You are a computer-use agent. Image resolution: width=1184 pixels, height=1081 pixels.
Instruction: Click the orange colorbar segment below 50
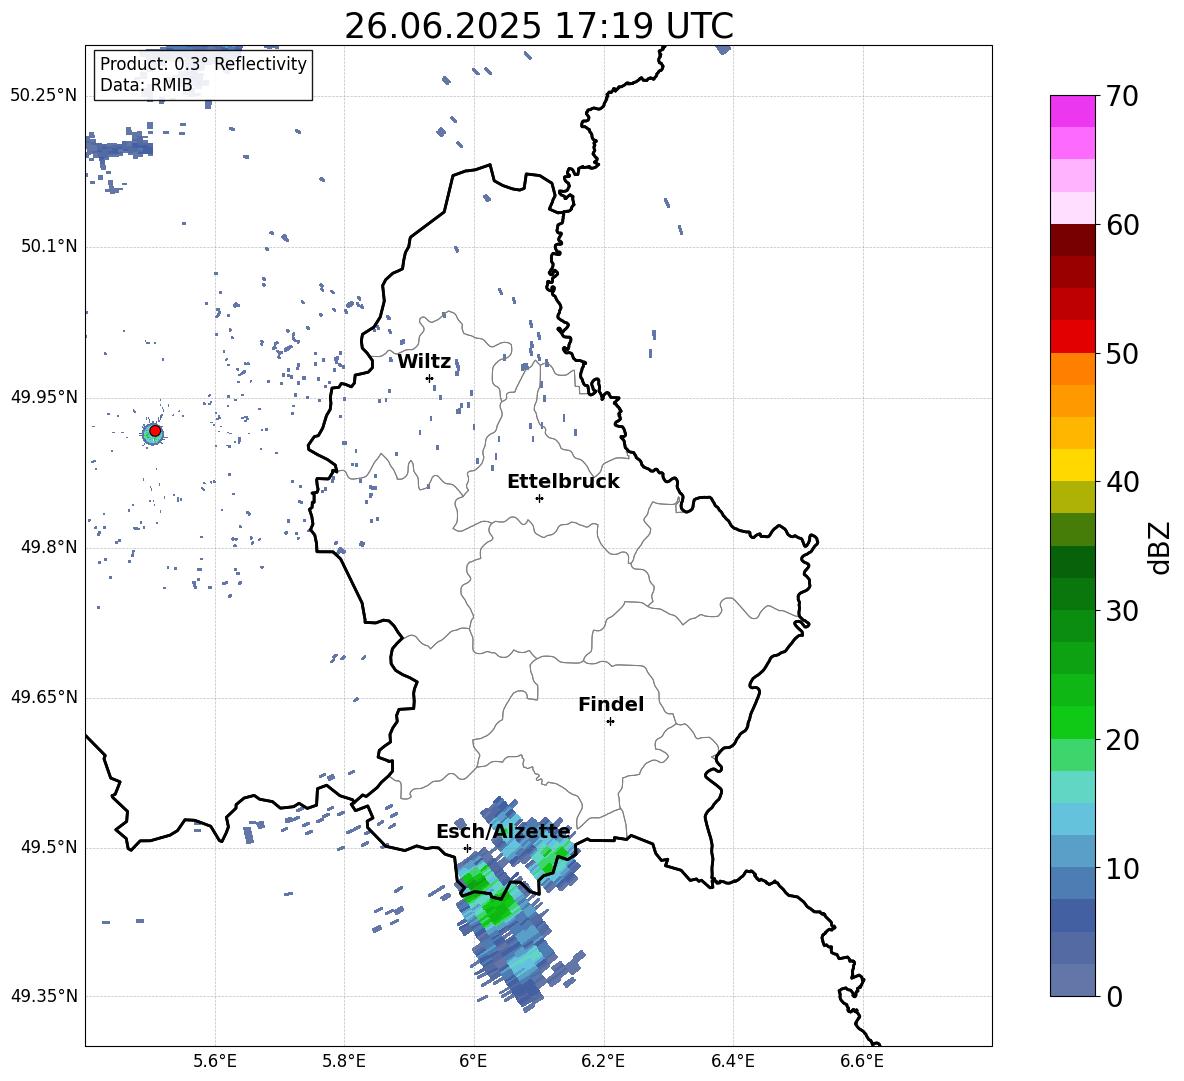[1072, 368]
